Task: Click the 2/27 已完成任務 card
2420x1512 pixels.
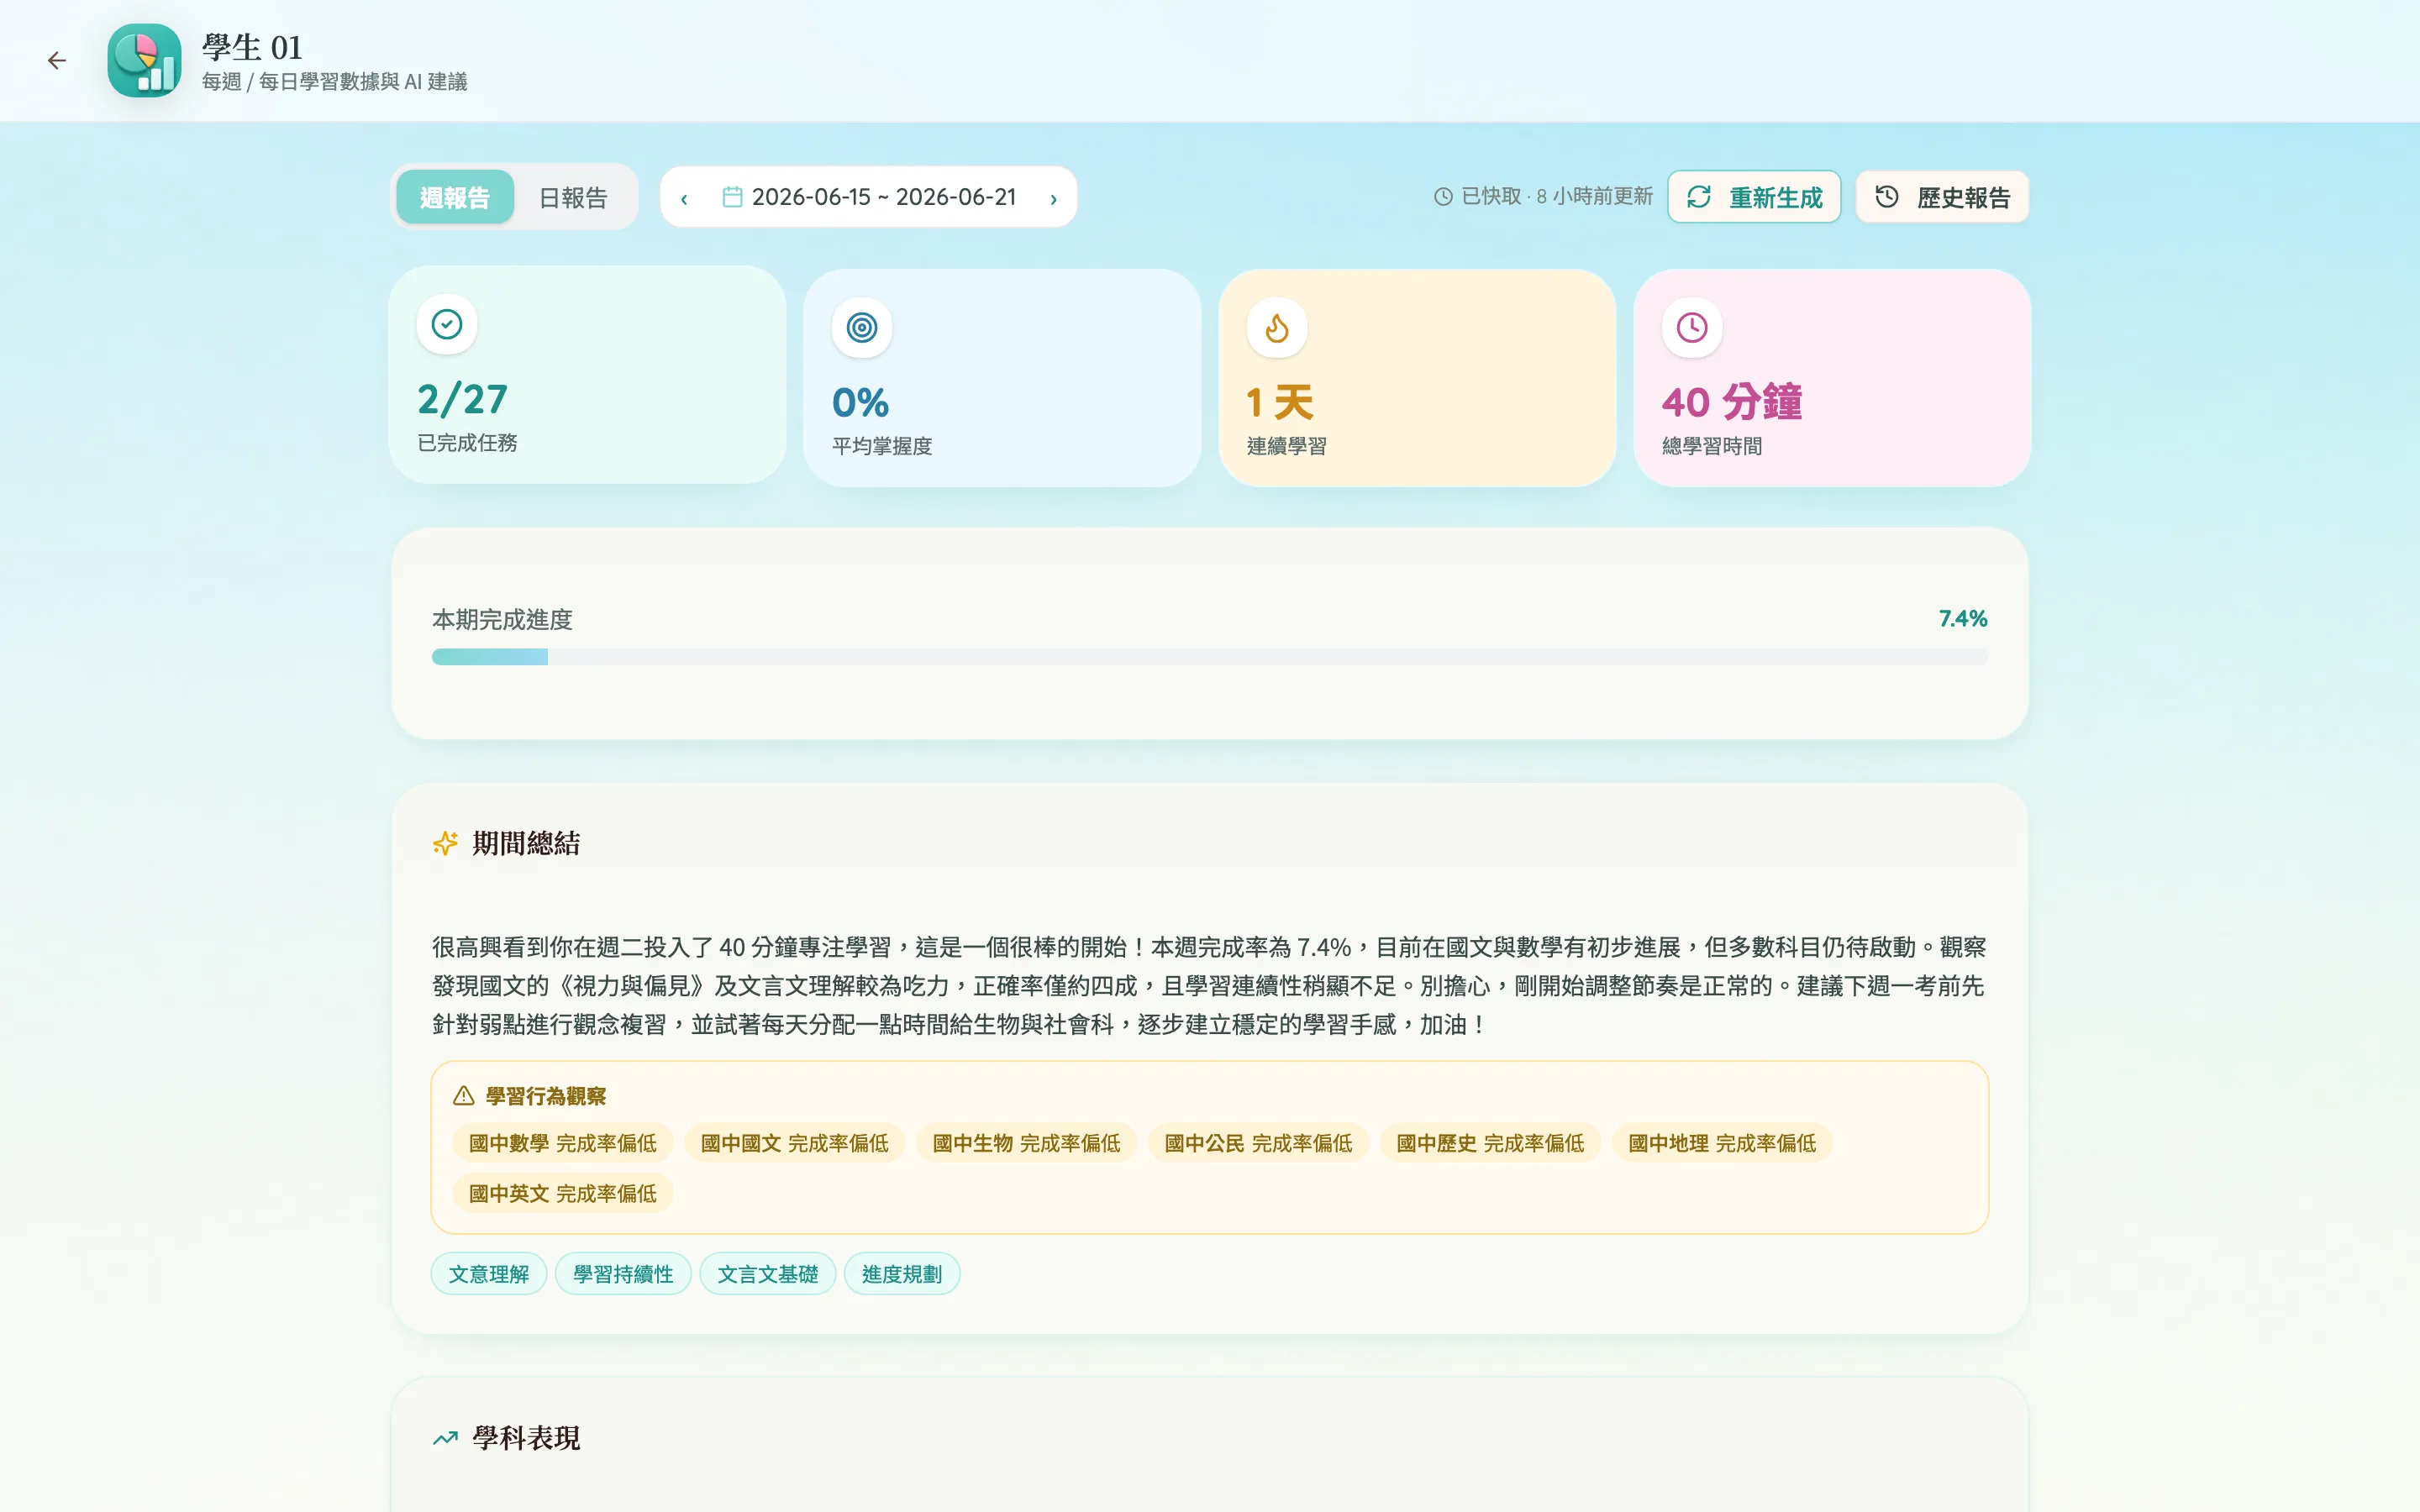Action: point(587,375)
